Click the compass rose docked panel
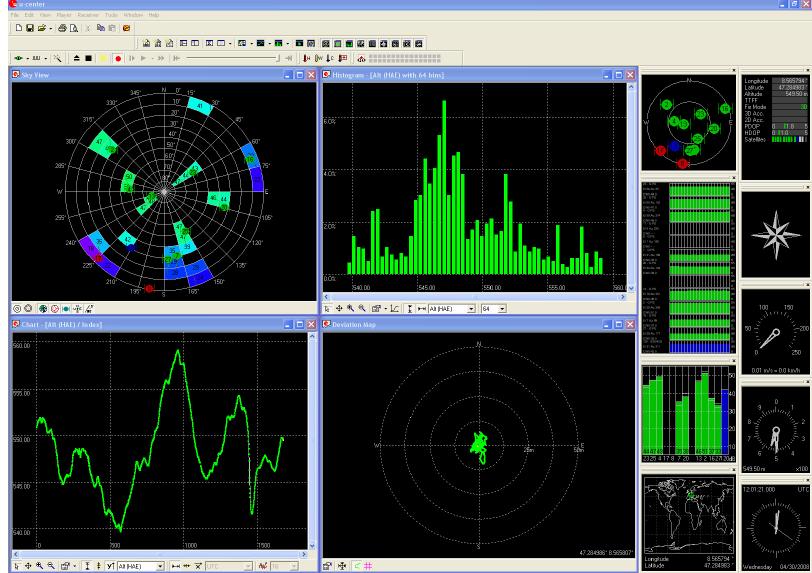The image size is (812, 573). point(775,234)
